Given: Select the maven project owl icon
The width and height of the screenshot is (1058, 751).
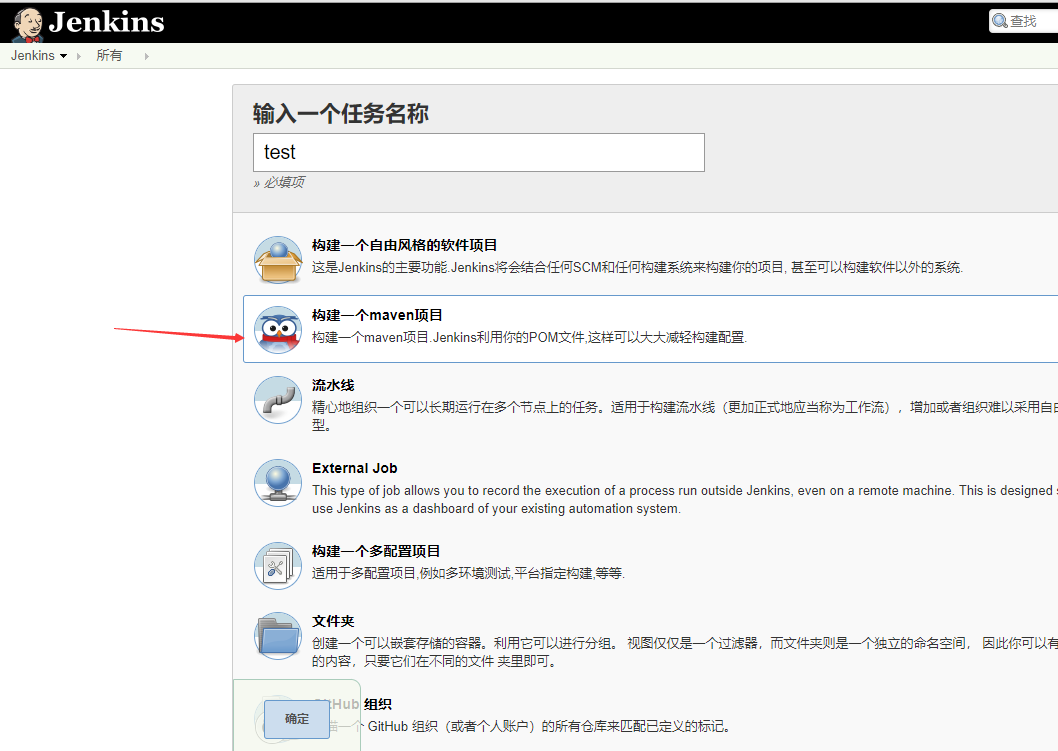Looking at the screenshot, I should point(278,330).
